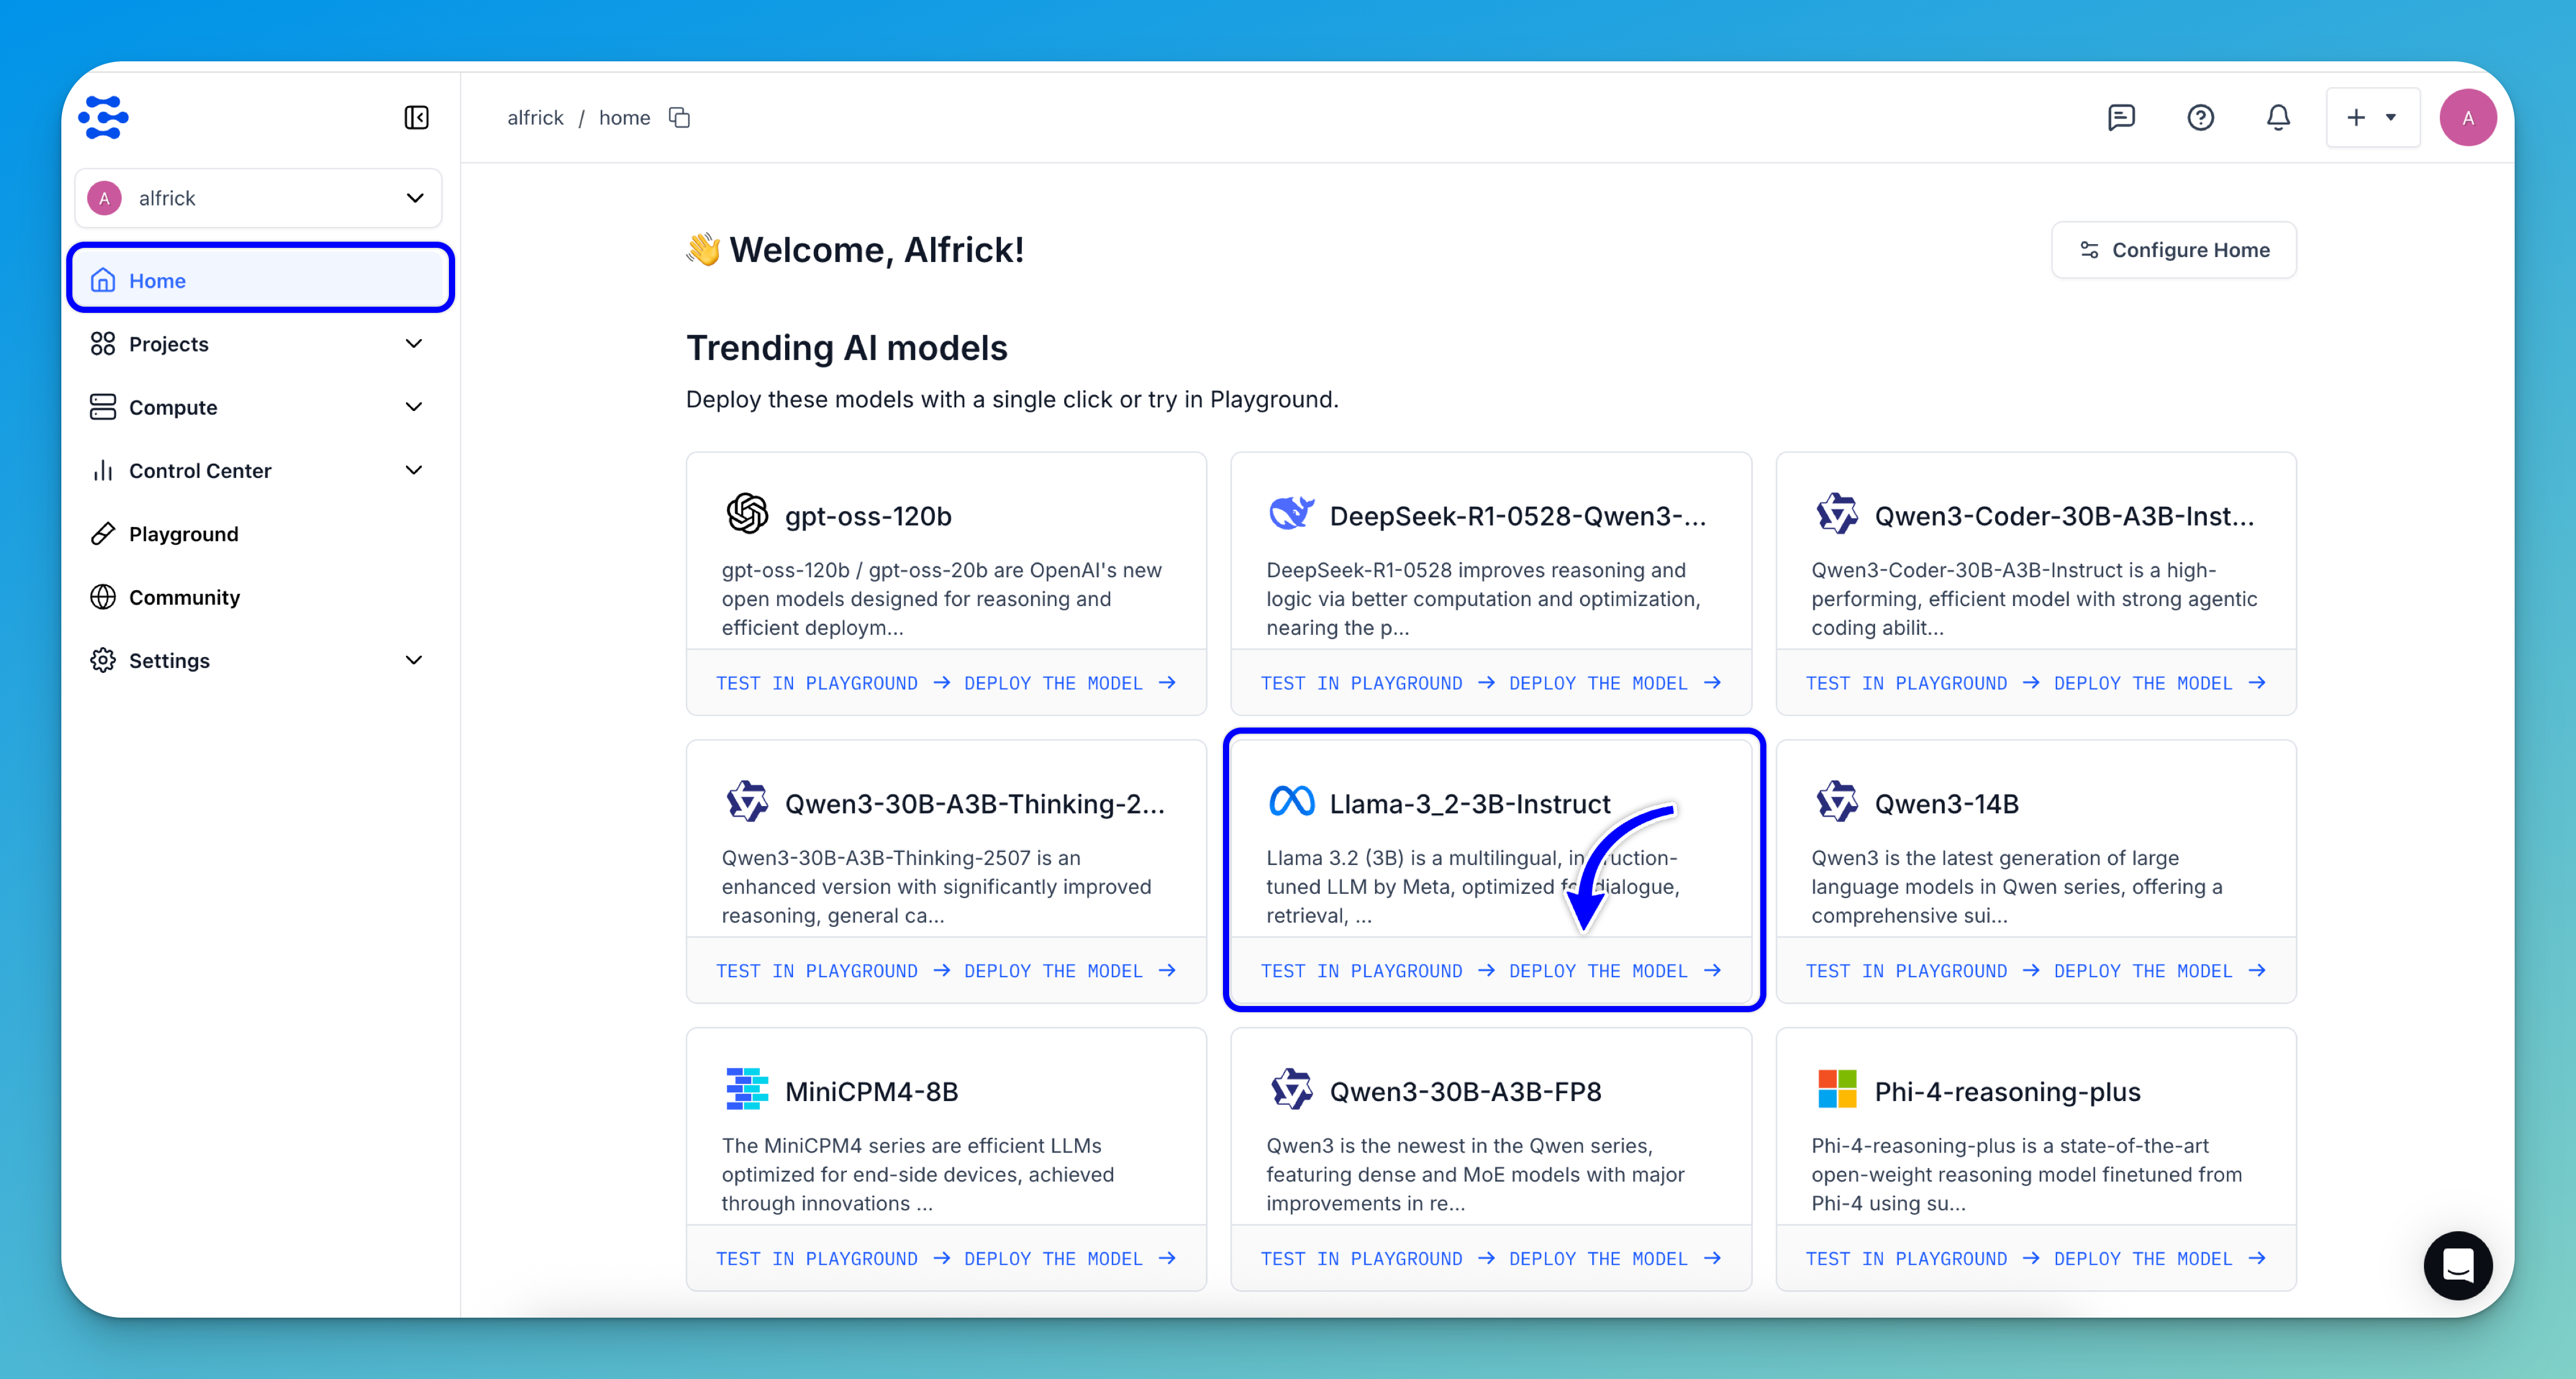This screenshot has height=1379, width=2576.
Task: Test DeepSeek-R1-0528 in Playground
Action: 1377,683
